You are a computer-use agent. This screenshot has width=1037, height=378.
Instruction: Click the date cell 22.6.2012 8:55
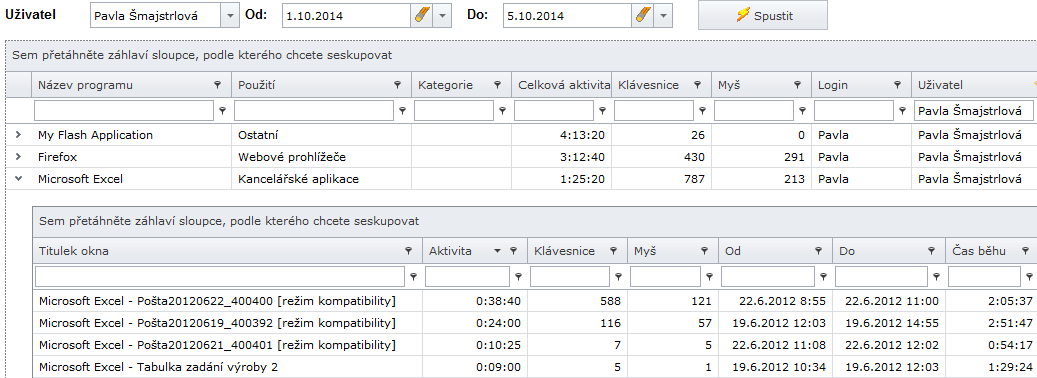coord(775,301)
